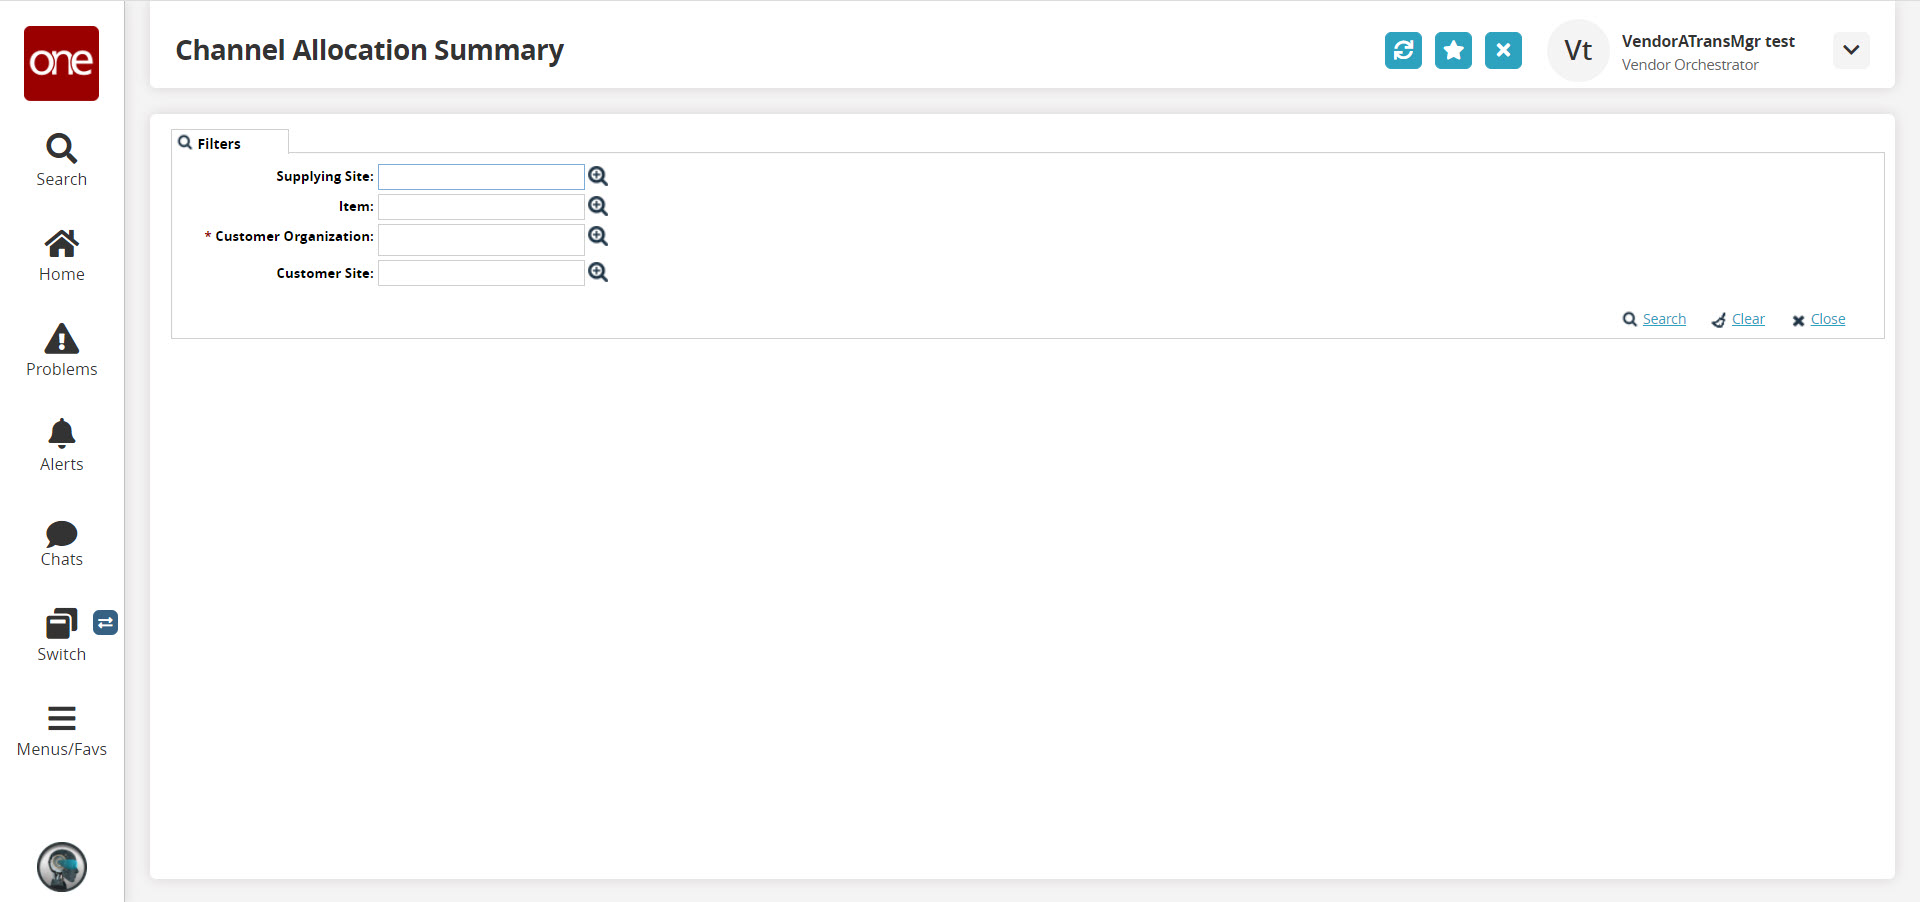Click the refresh button in header

[x=1403, y=50]
